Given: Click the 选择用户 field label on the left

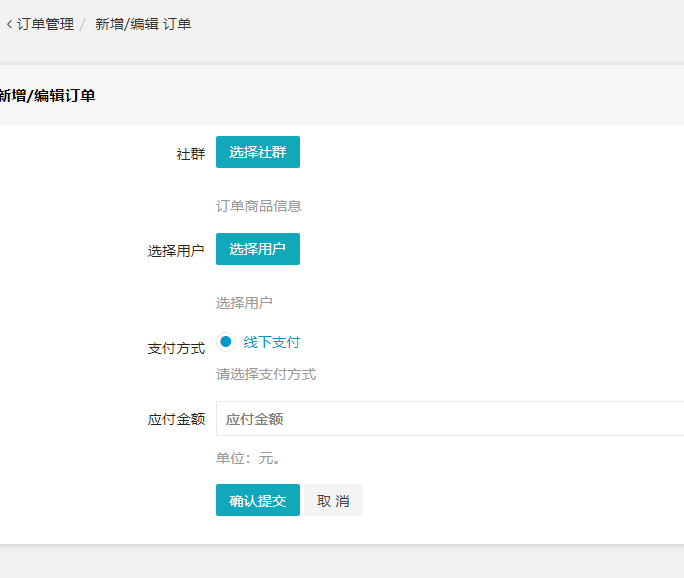Looking at the screenshot, I should click(176, 251).
